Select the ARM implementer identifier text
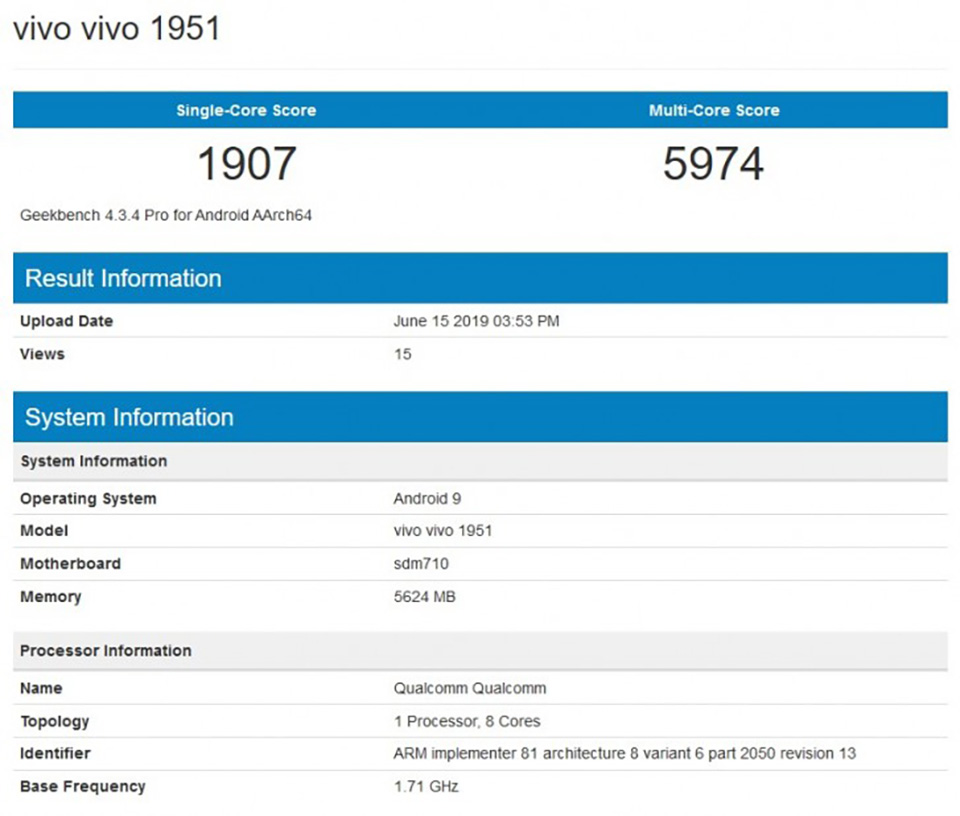Viewport: 960px width, 816px height. tap(624, 754)
